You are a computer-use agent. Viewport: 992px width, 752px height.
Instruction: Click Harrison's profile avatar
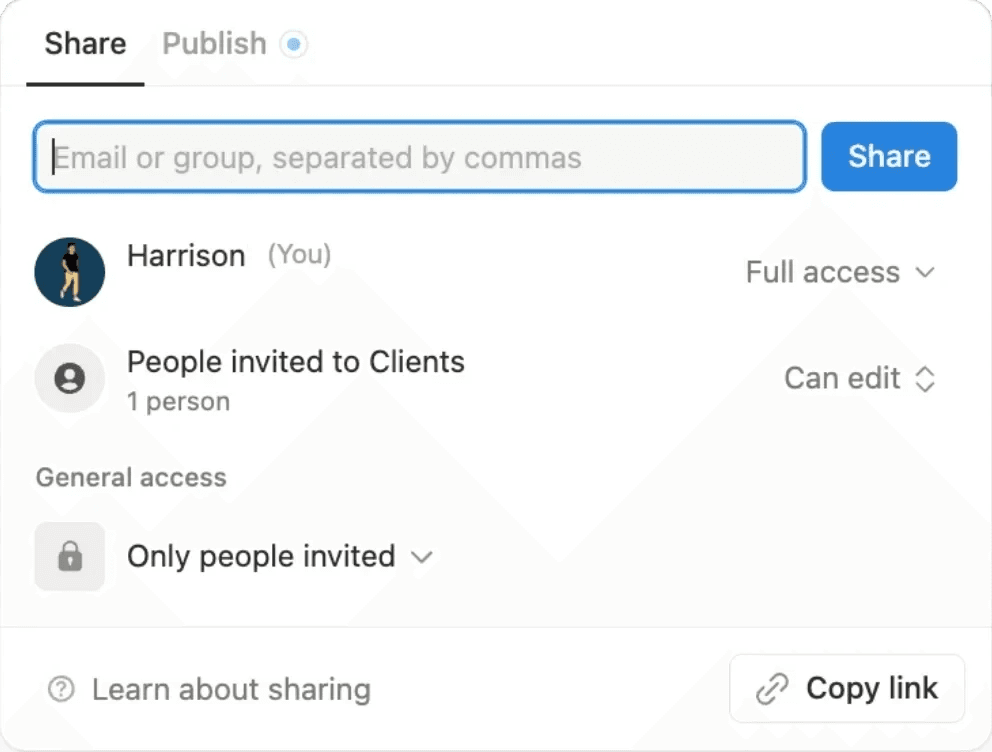(x=69, y=271)
